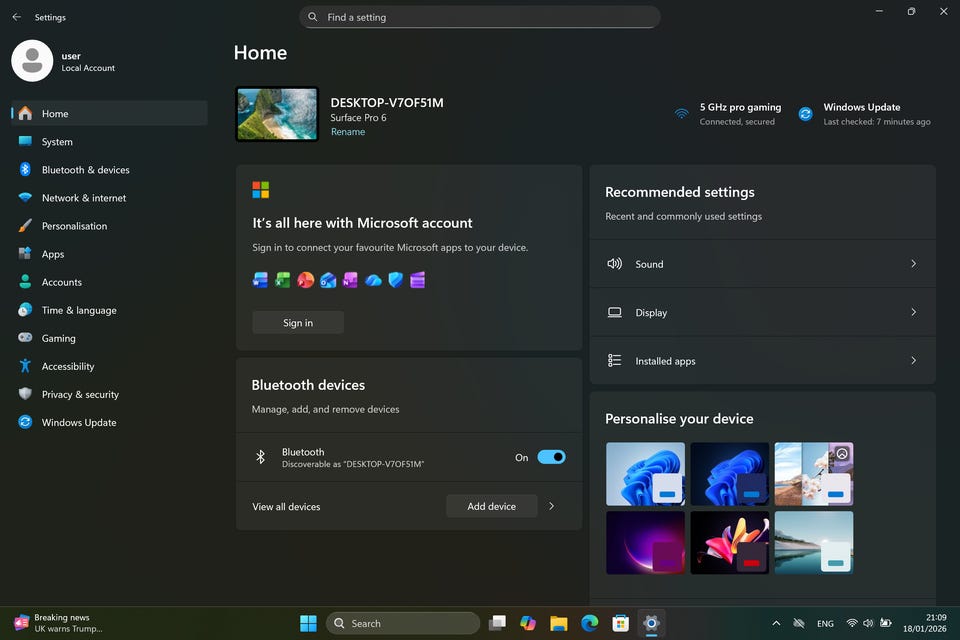Expand the Installed apps row
960x640 pixels.
pos(913,361)
